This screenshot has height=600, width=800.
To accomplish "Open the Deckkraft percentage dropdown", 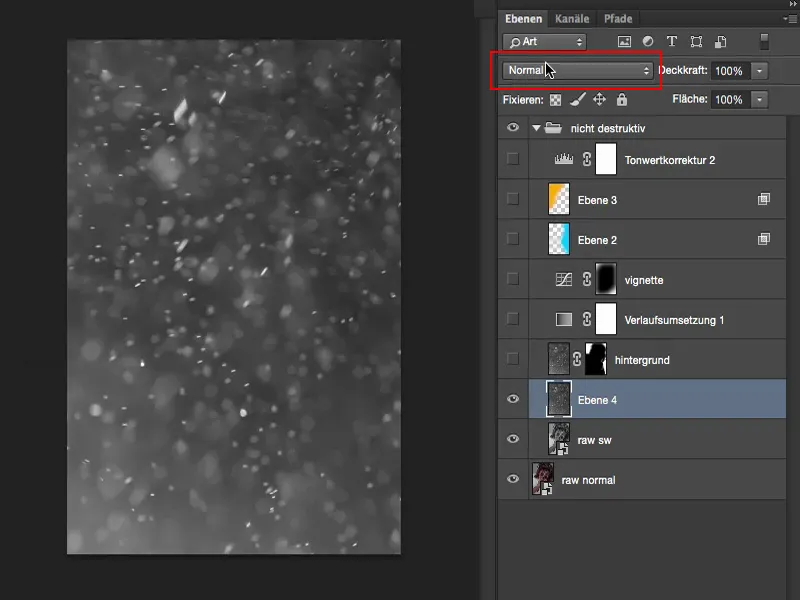I will (759, 71).
